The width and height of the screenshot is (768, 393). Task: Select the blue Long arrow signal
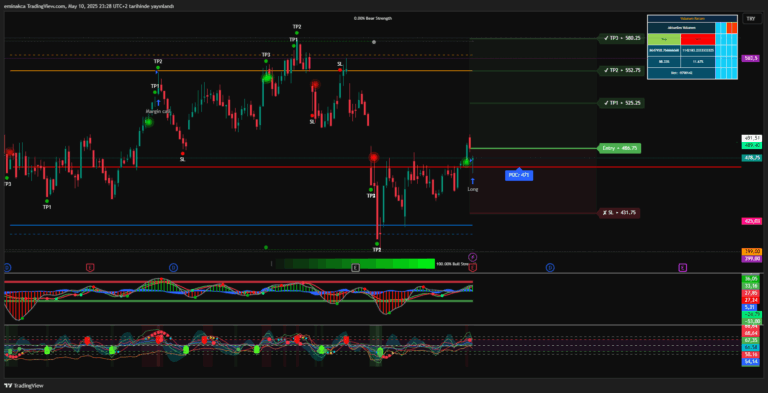(473, 181)
